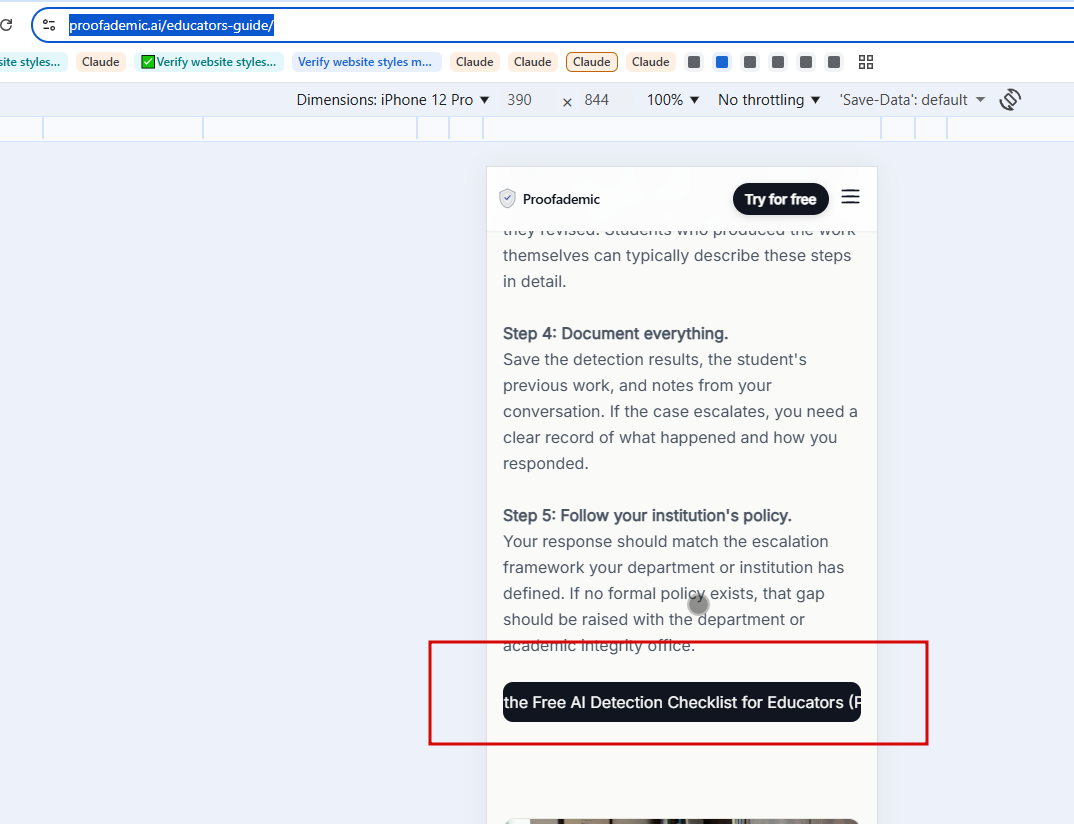Open the blue 'Verify website styles m...' tab group
The height and width of the screenshot is (824, 1074).
pyautogui.click(x=365, y=62)
